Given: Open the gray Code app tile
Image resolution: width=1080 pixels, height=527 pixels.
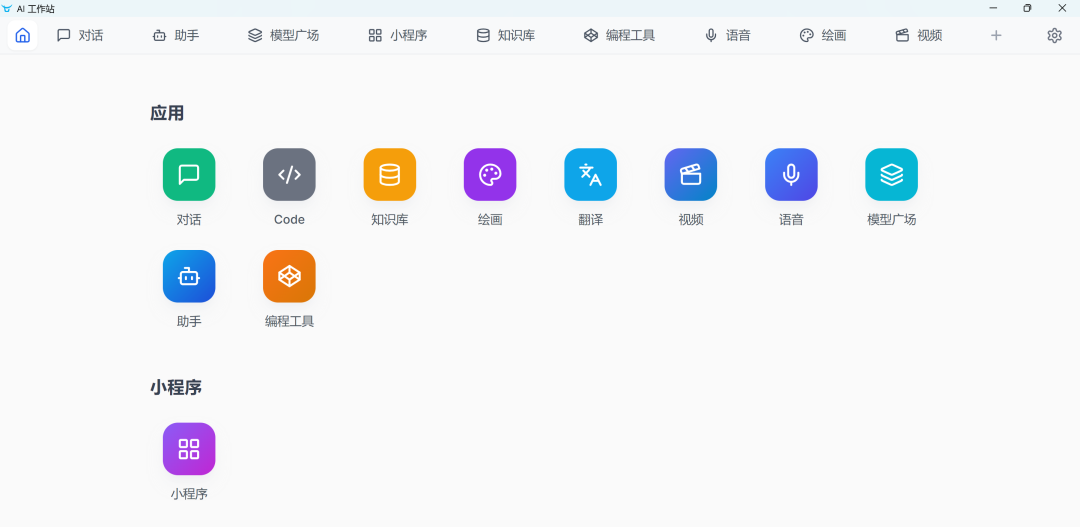Looking at the screenshot, I should coord(289,174).
